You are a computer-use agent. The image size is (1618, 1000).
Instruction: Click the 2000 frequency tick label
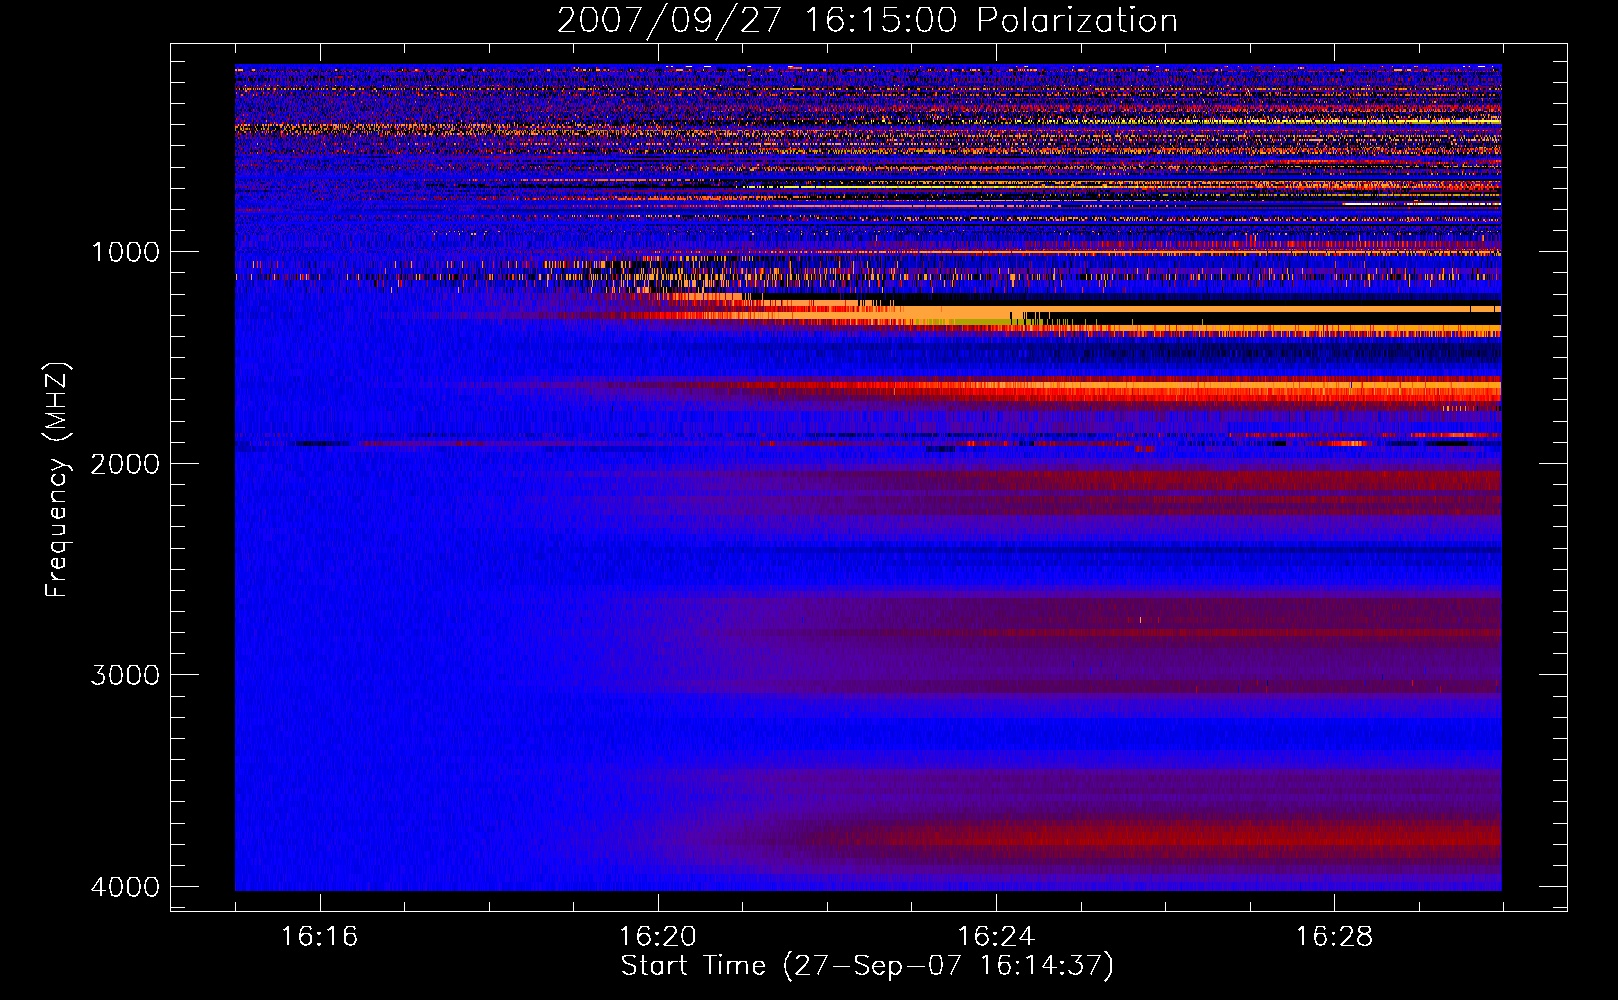(x=125, y=464)
